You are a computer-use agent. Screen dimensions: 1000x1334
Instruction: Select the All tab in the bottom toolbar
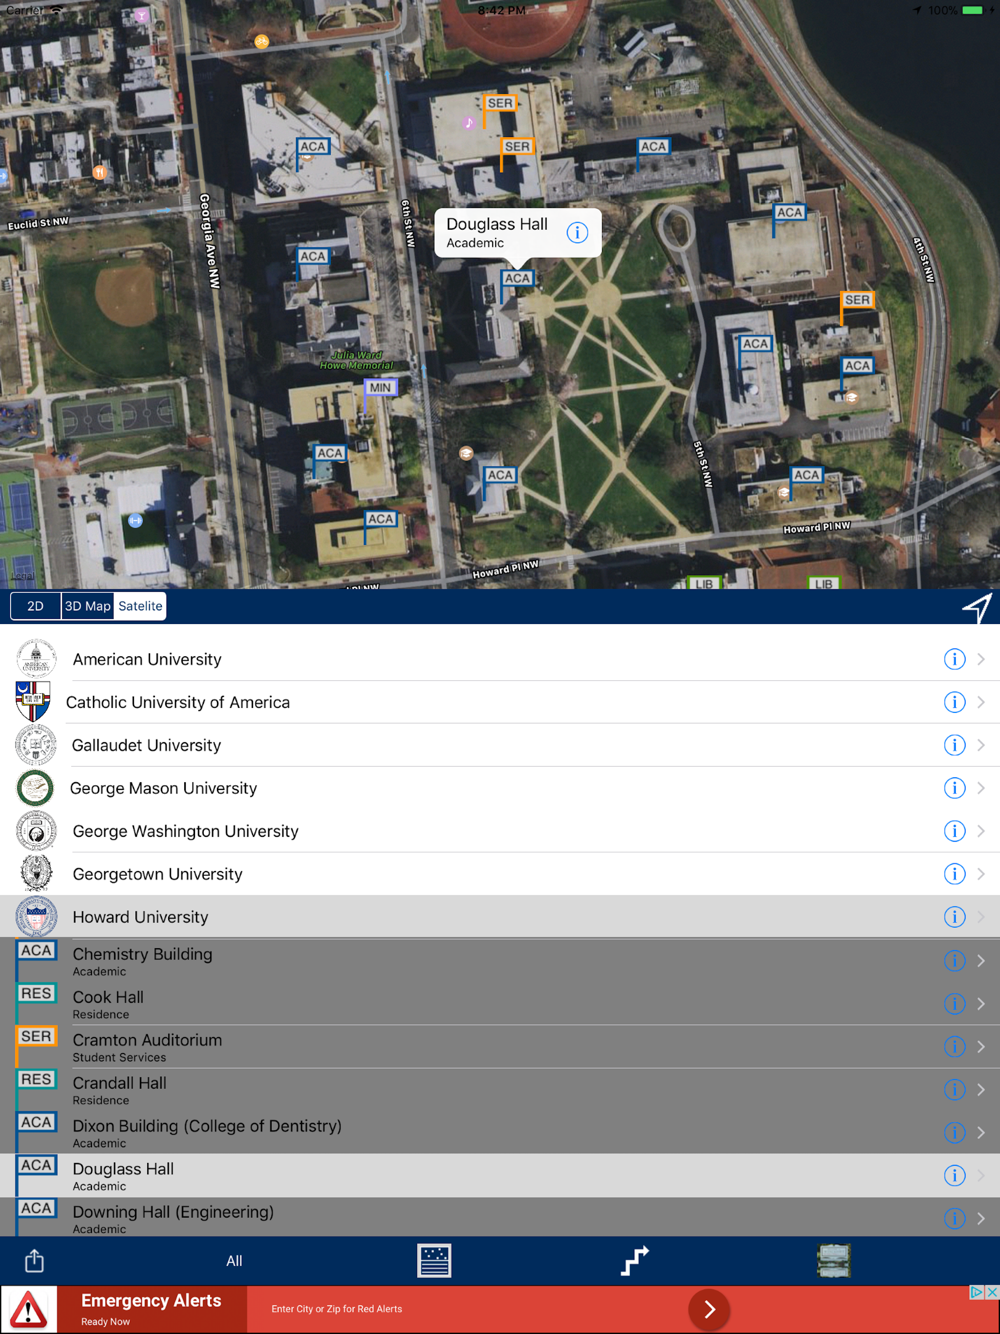point(234,1261)
